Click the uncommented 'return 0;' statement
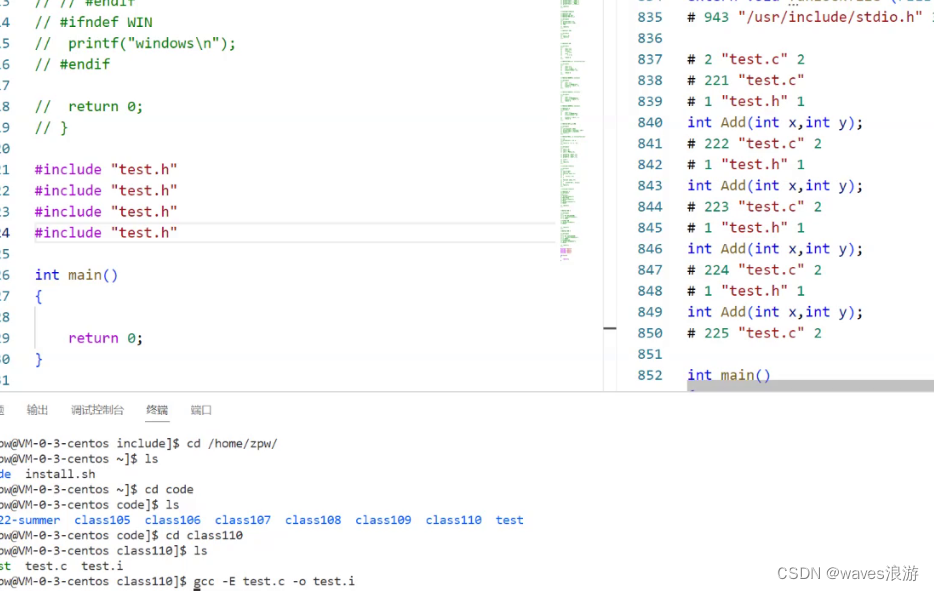 coord(105,338)
